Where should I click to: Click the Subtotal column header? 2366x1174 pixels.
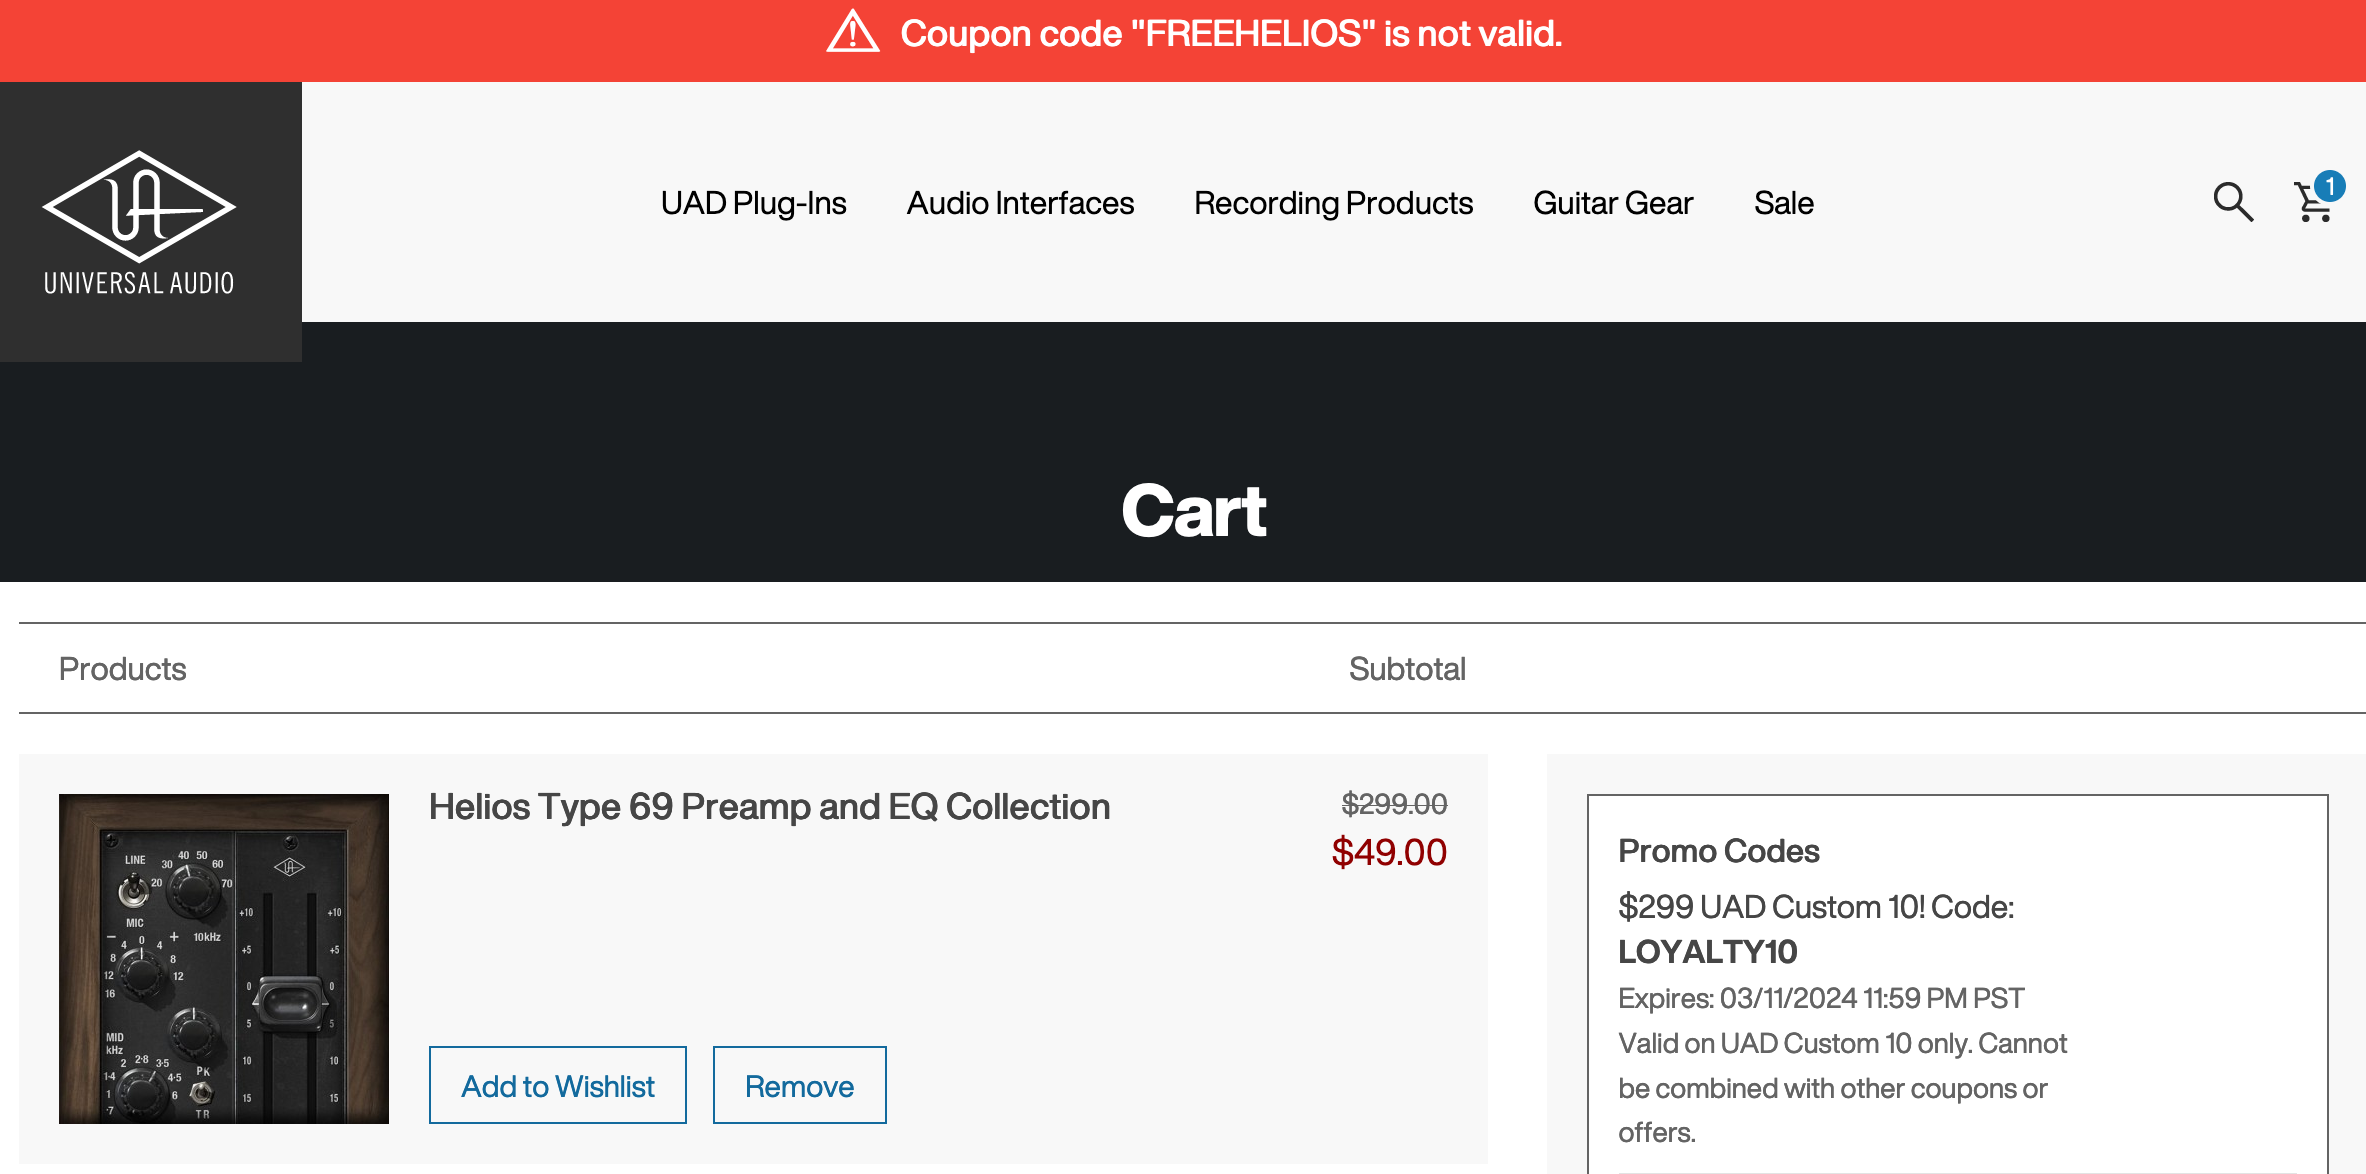1406,669
